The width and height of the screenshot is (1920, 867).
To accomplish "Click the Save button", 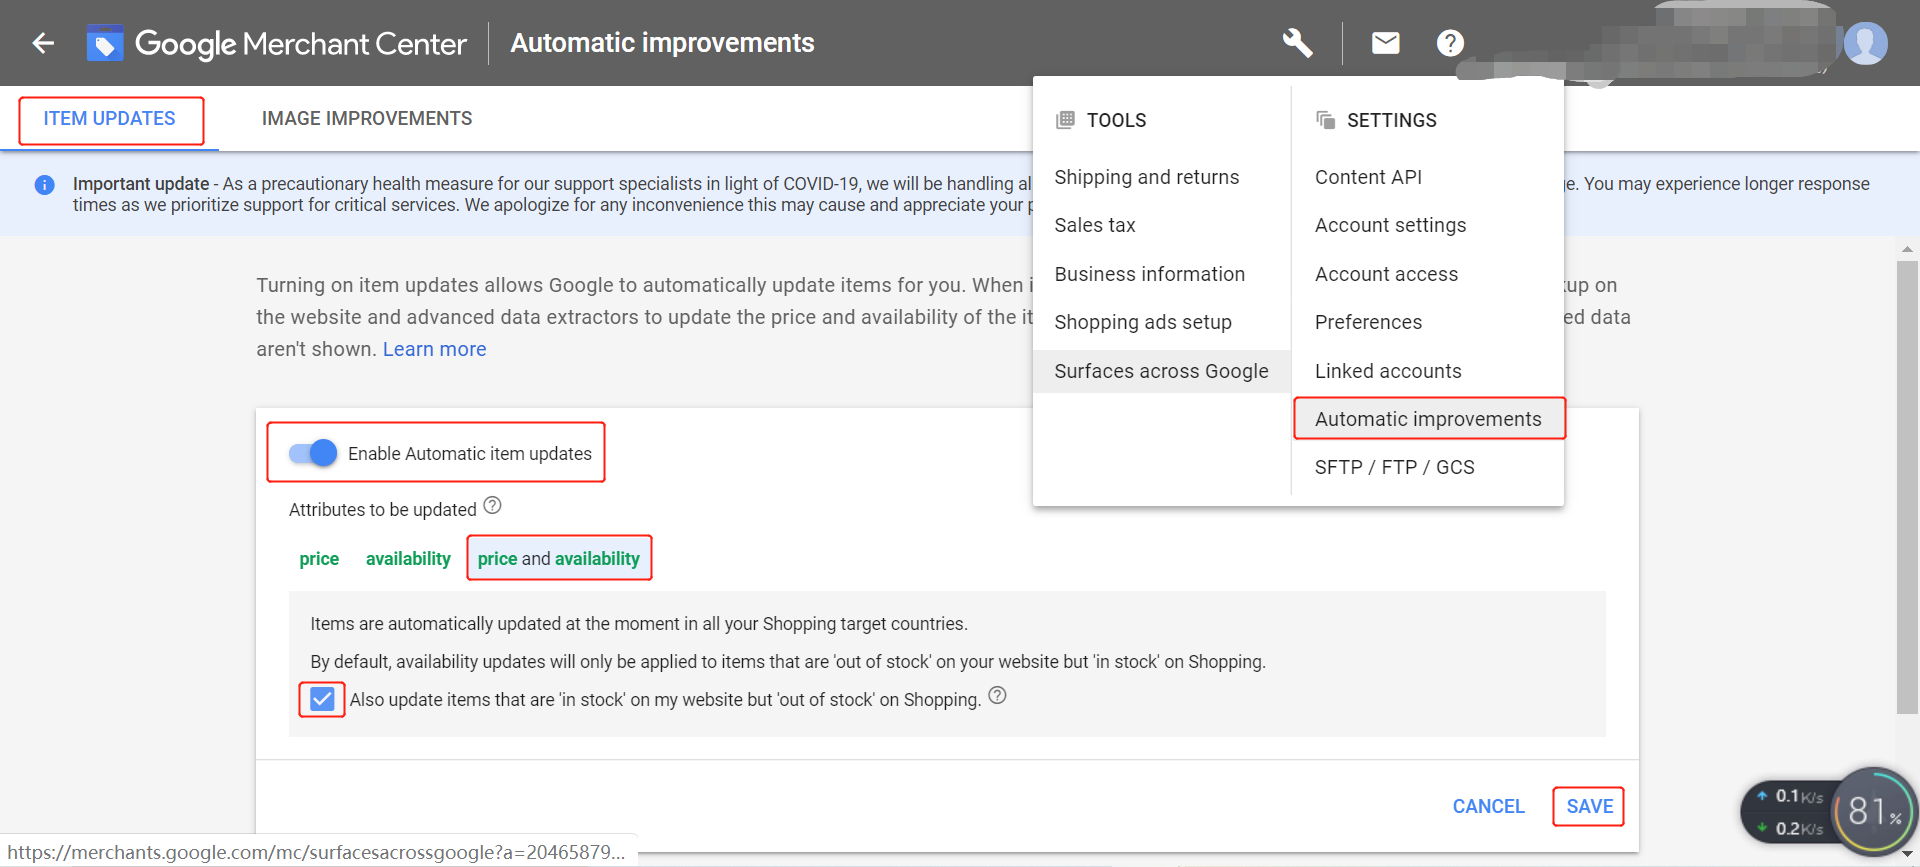I will click(1589, 806).
